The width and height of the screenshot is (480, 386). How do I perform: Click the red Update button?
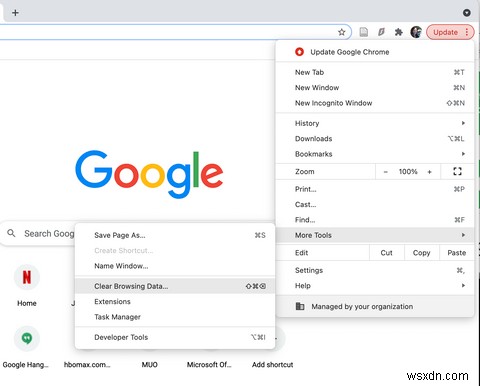pyautogui.click(x=450, y=32)
